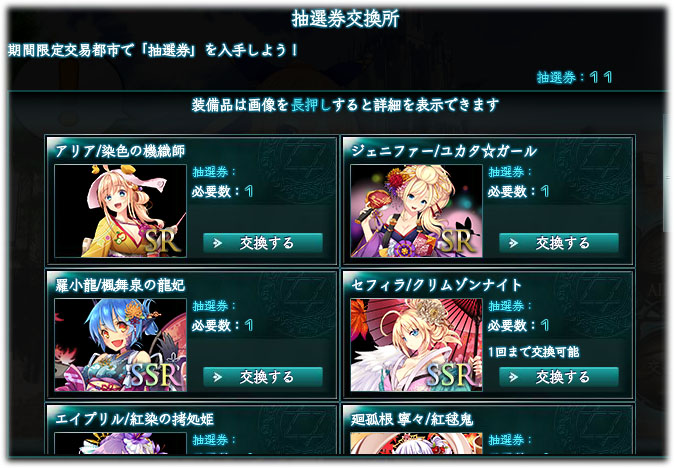Open セフィラ SSR card image
This screenshot has height=468, width=674.
[x=416, y=345]
